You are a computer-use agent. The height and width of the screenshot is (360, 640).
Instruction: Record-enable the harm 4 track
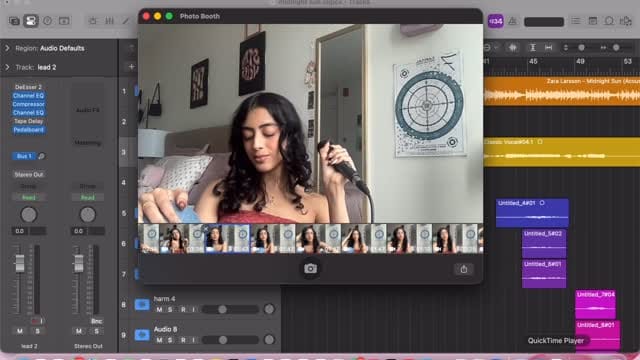pos(183,309)
